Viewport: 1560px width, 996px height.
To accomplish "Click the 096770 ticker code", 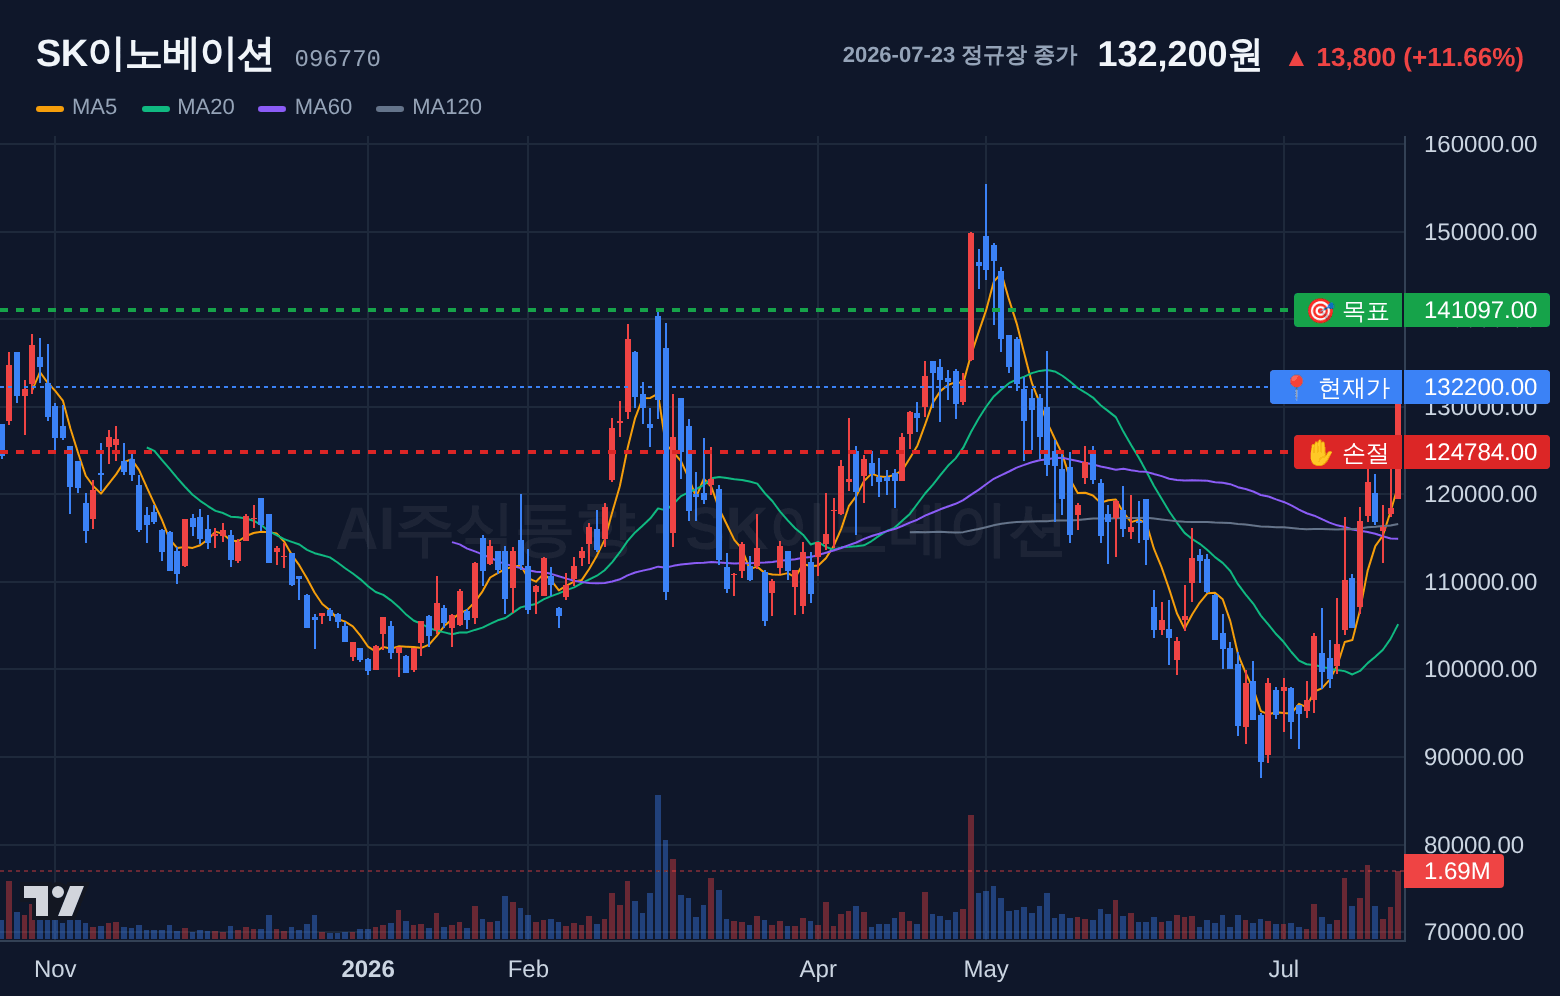I will click(x=337, y=59).
